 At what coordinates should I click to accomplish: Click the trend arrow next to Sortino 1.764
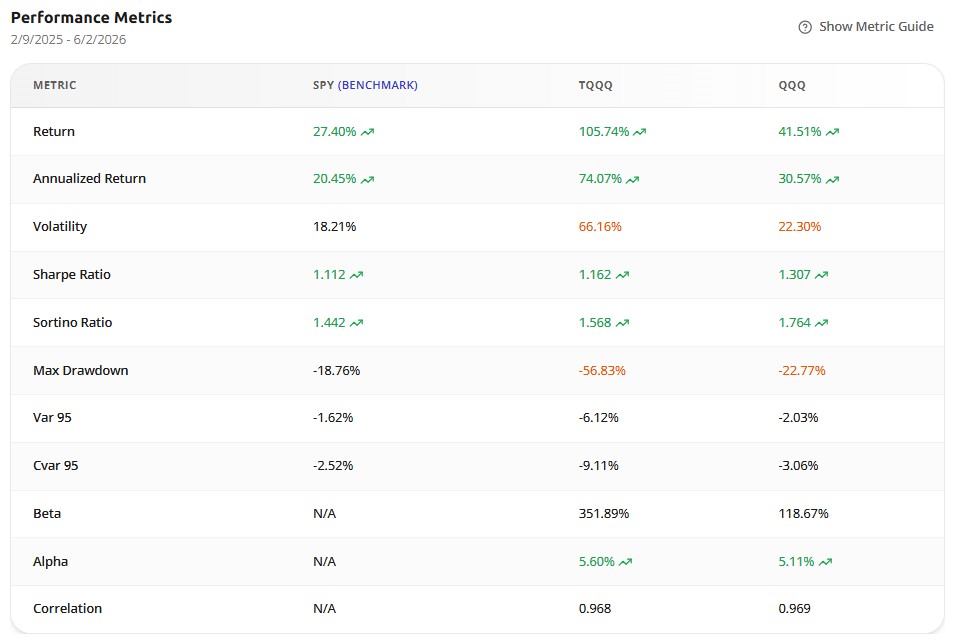[822, 323]
